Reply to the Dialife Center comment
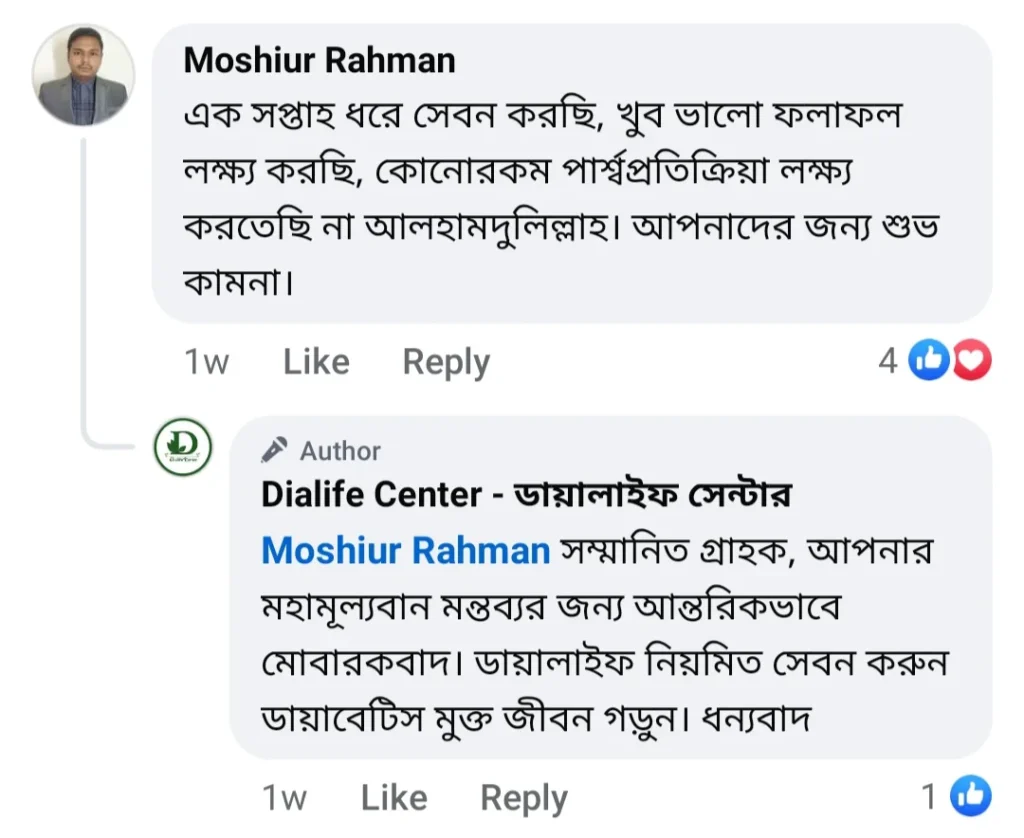 (524, 797)
